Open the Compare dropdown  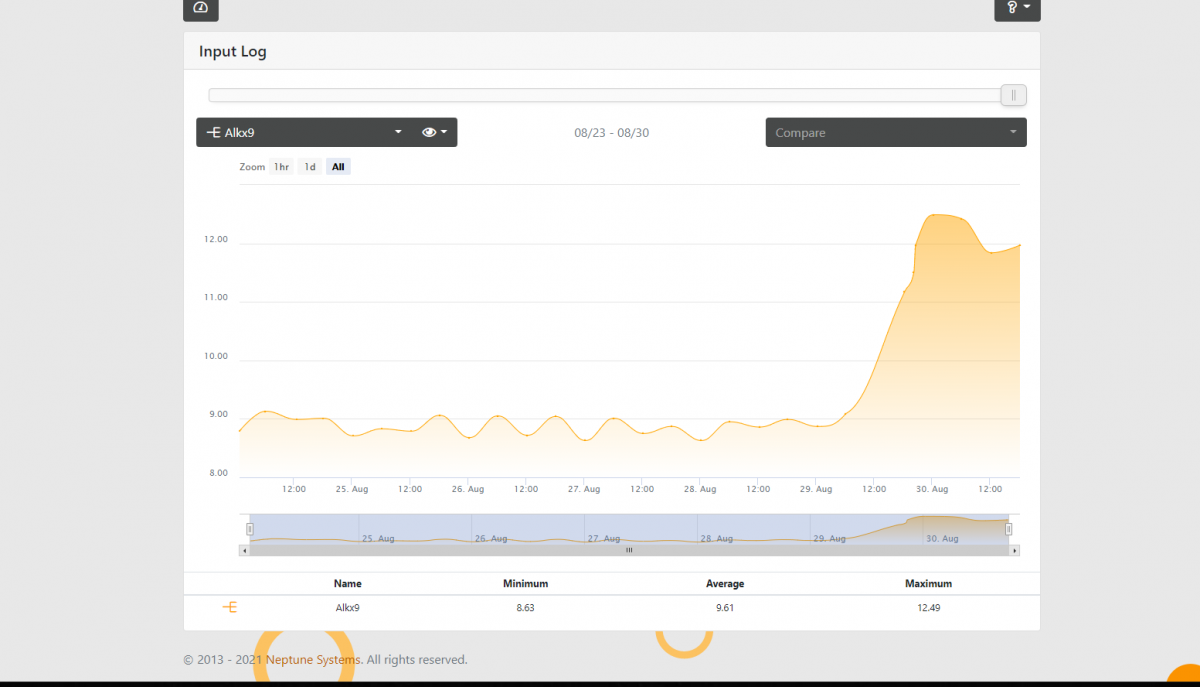[896, 132]
